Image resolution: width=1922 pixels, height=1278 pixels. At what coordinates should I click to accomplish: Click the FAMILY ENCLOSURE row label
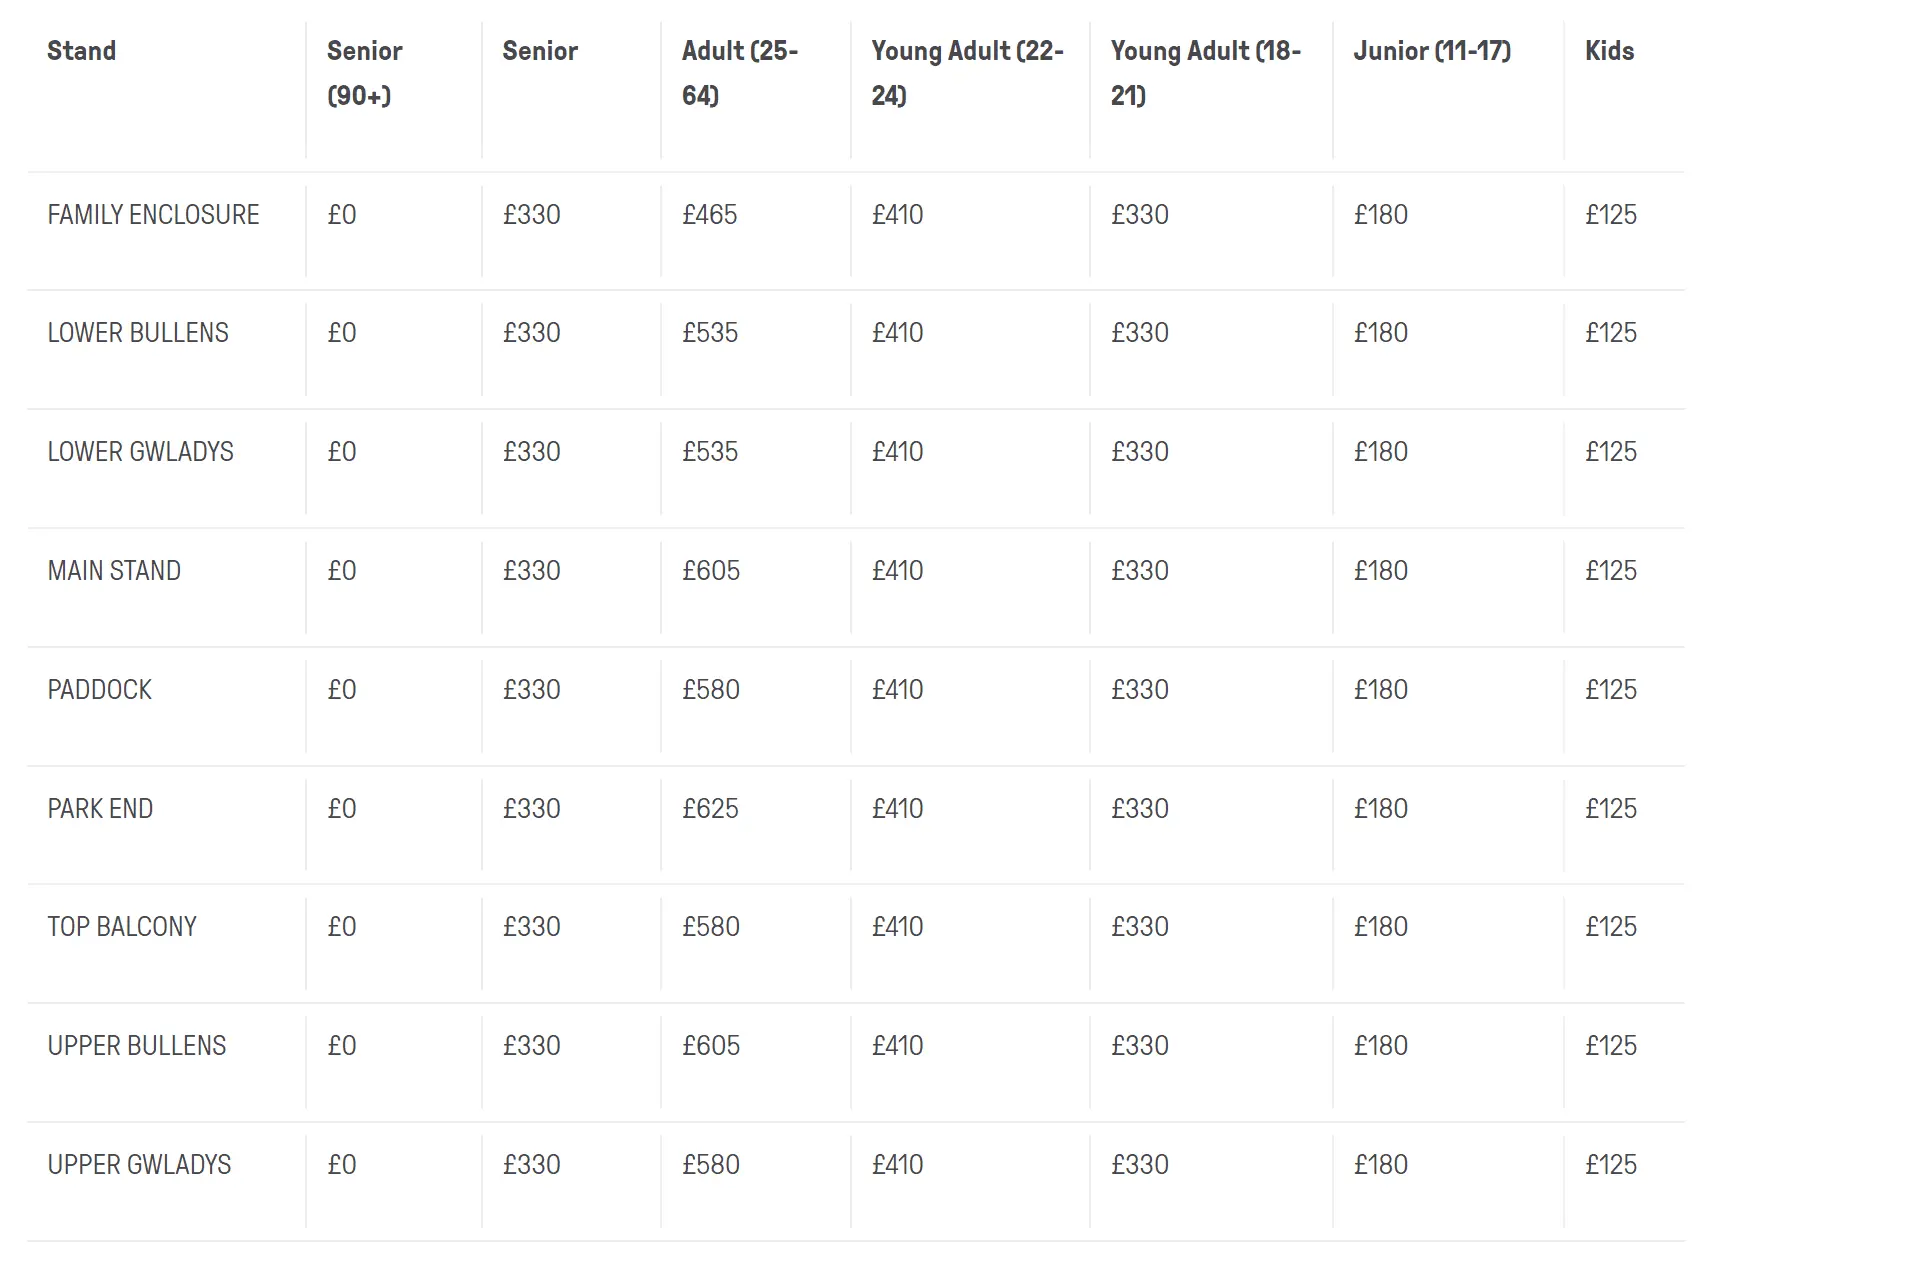click(153, 215)
